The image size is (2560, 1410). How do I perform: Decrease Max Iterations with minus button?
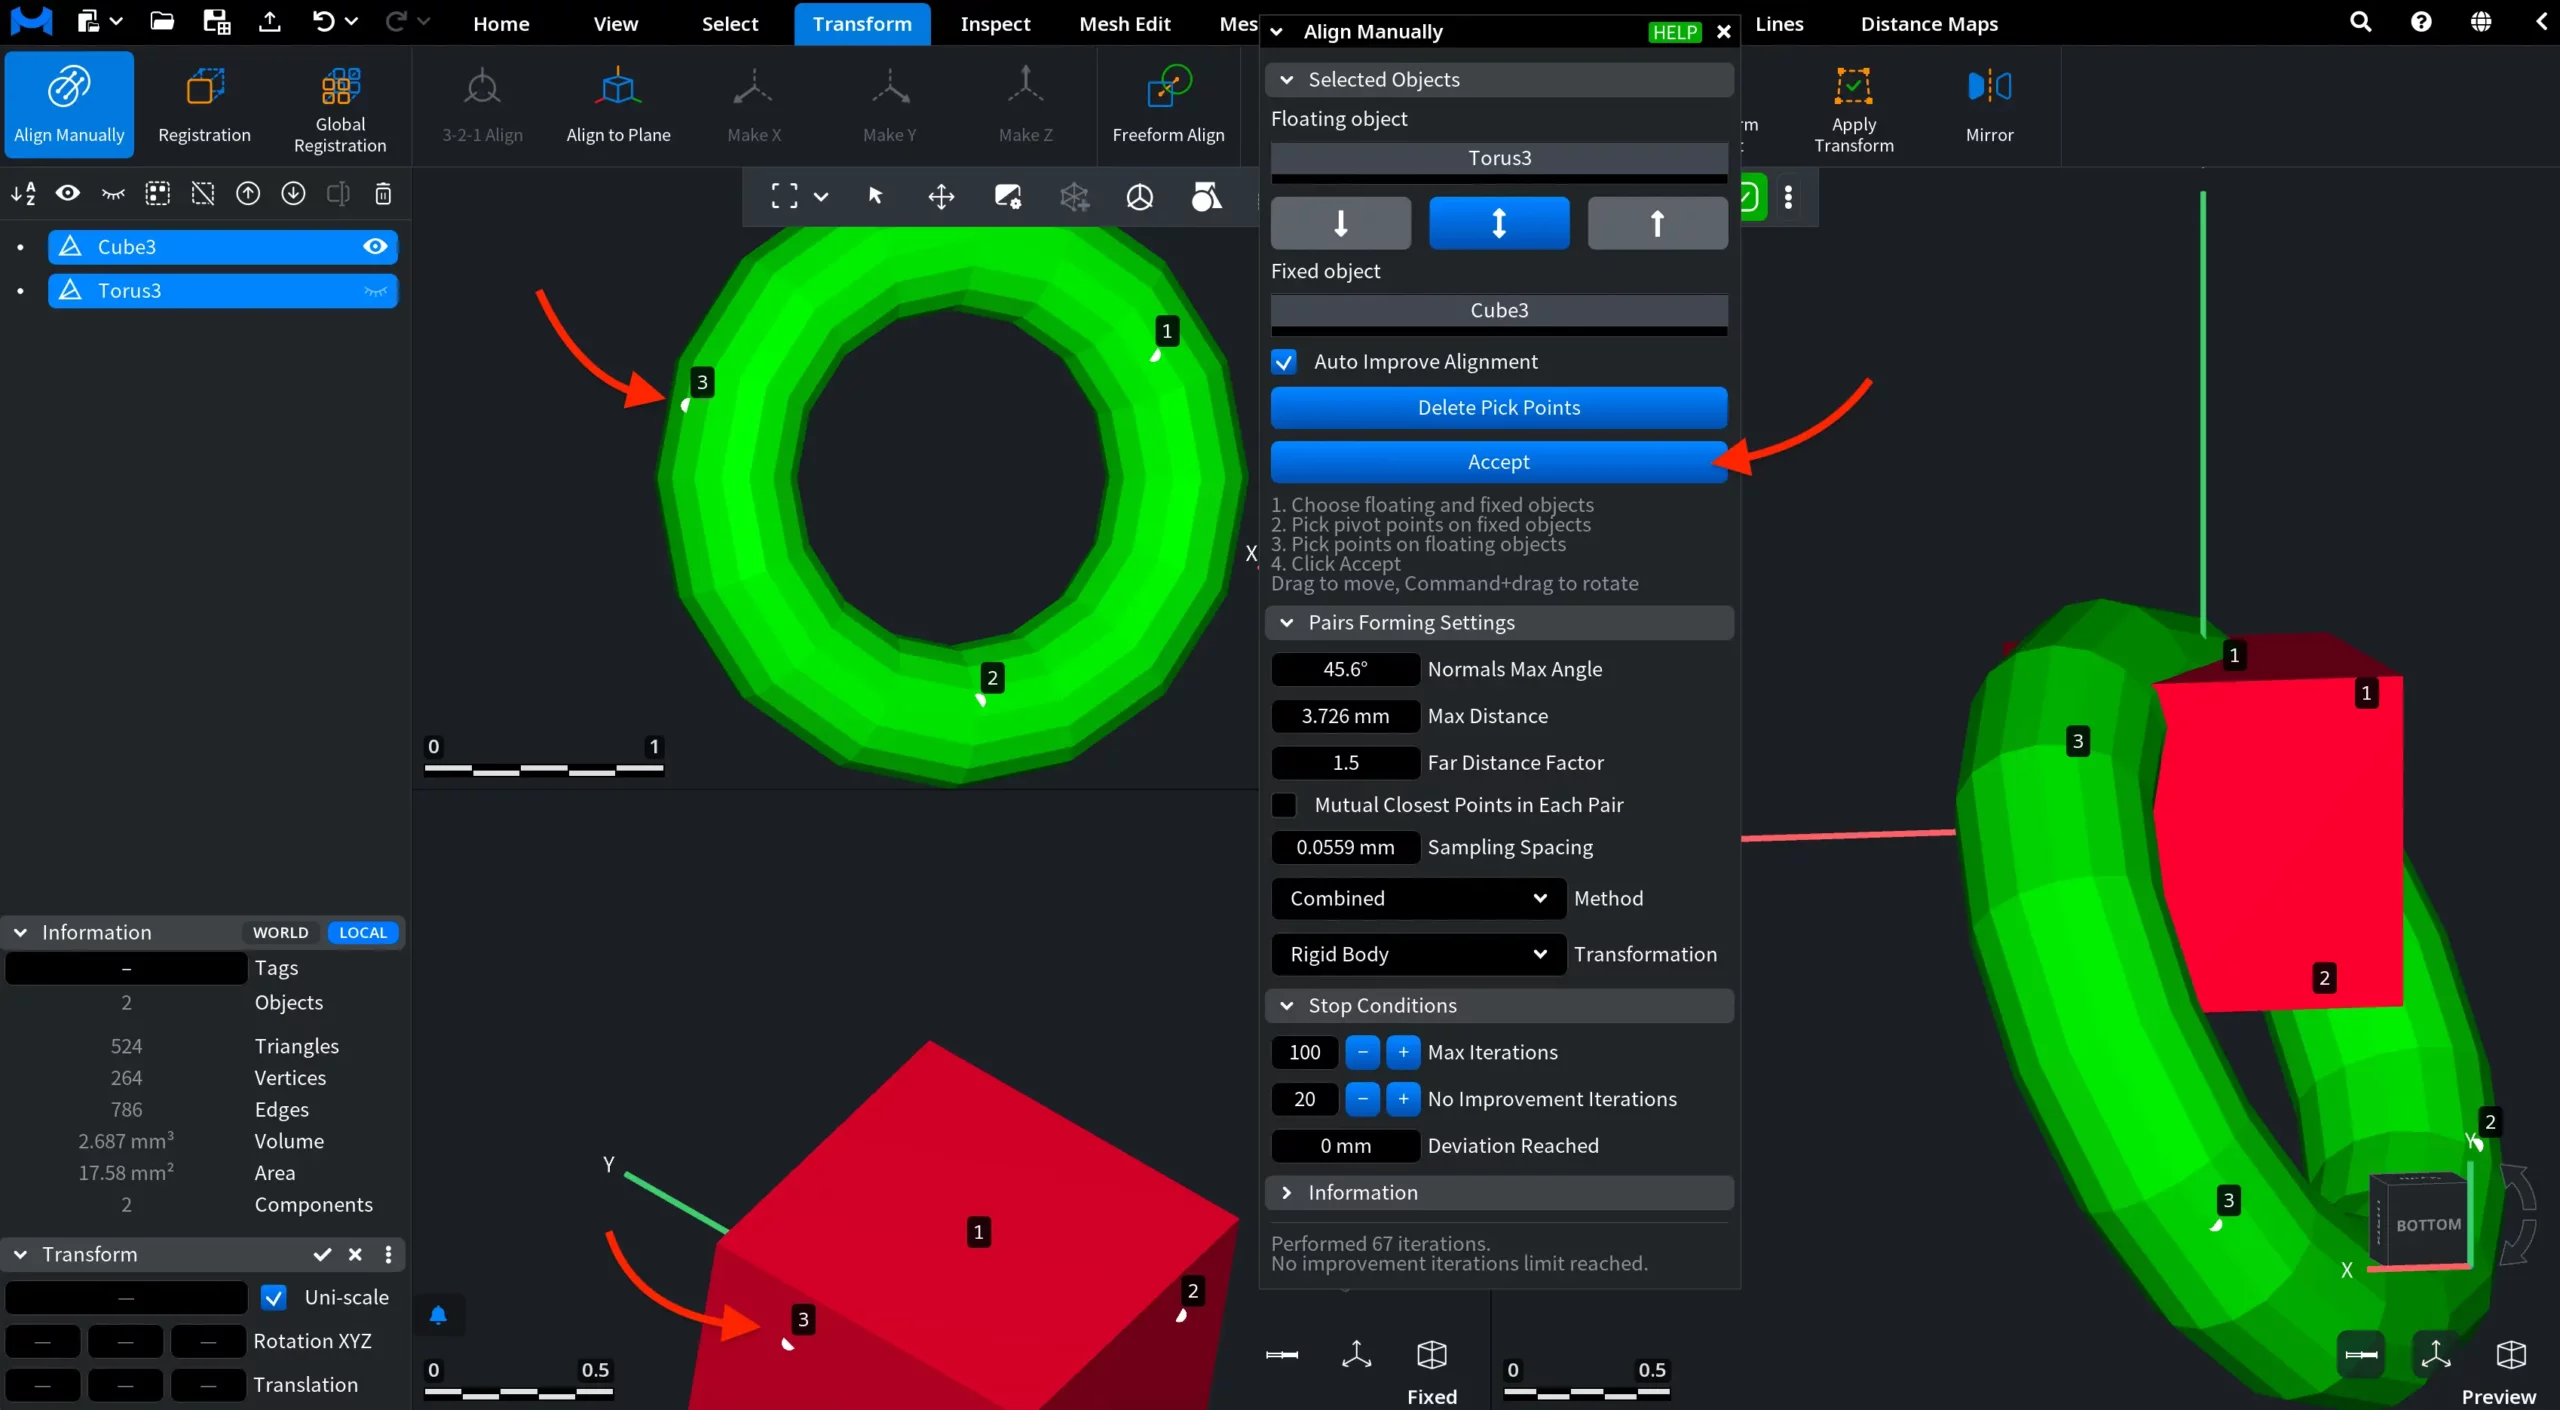(x=1362, y=1052)
